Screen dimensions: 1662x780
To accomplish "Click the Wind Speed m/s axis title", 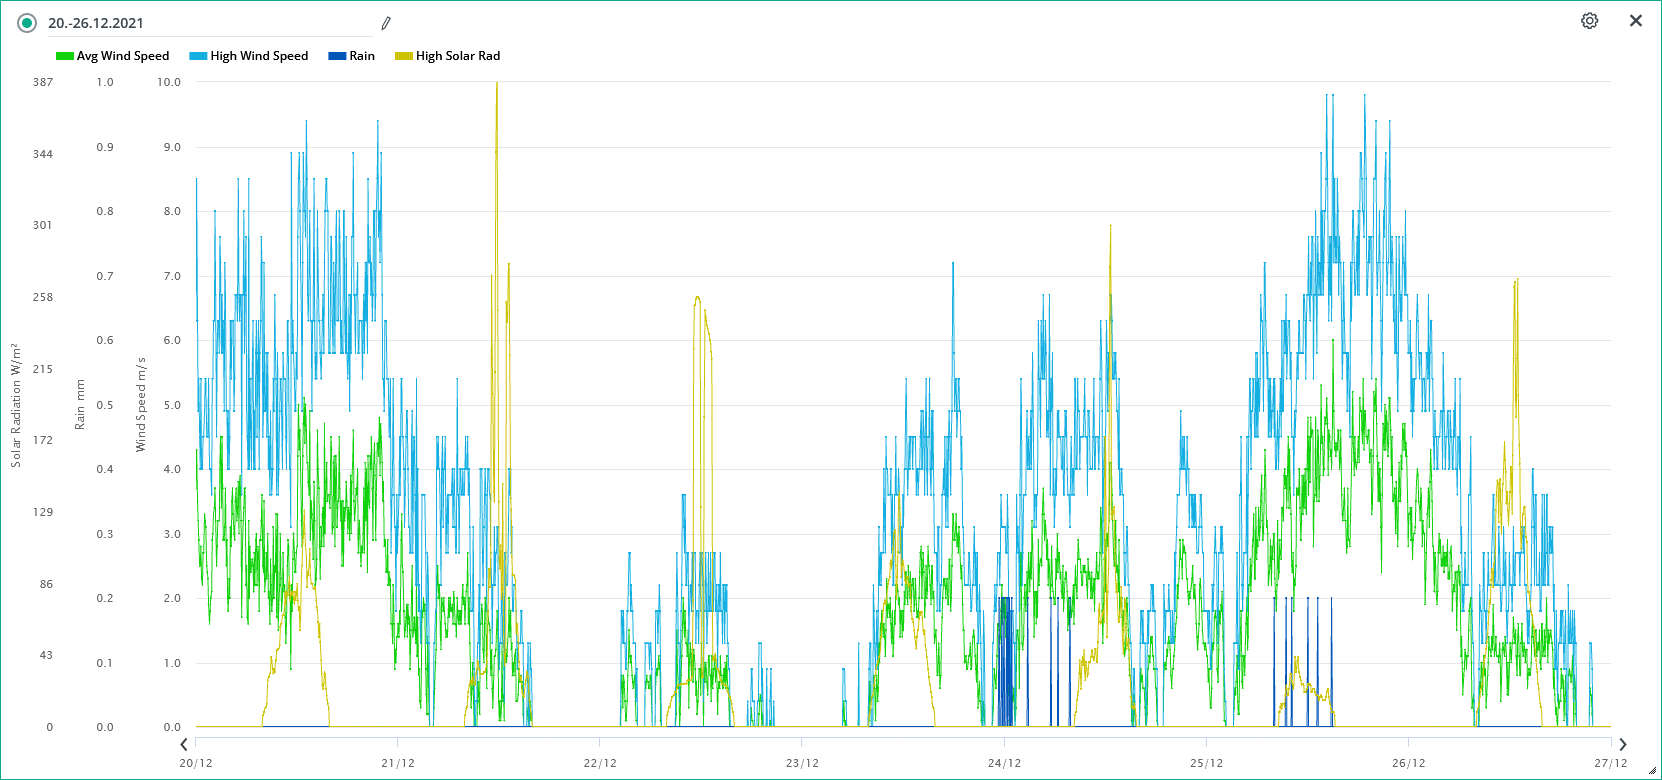I will [141, 404].
